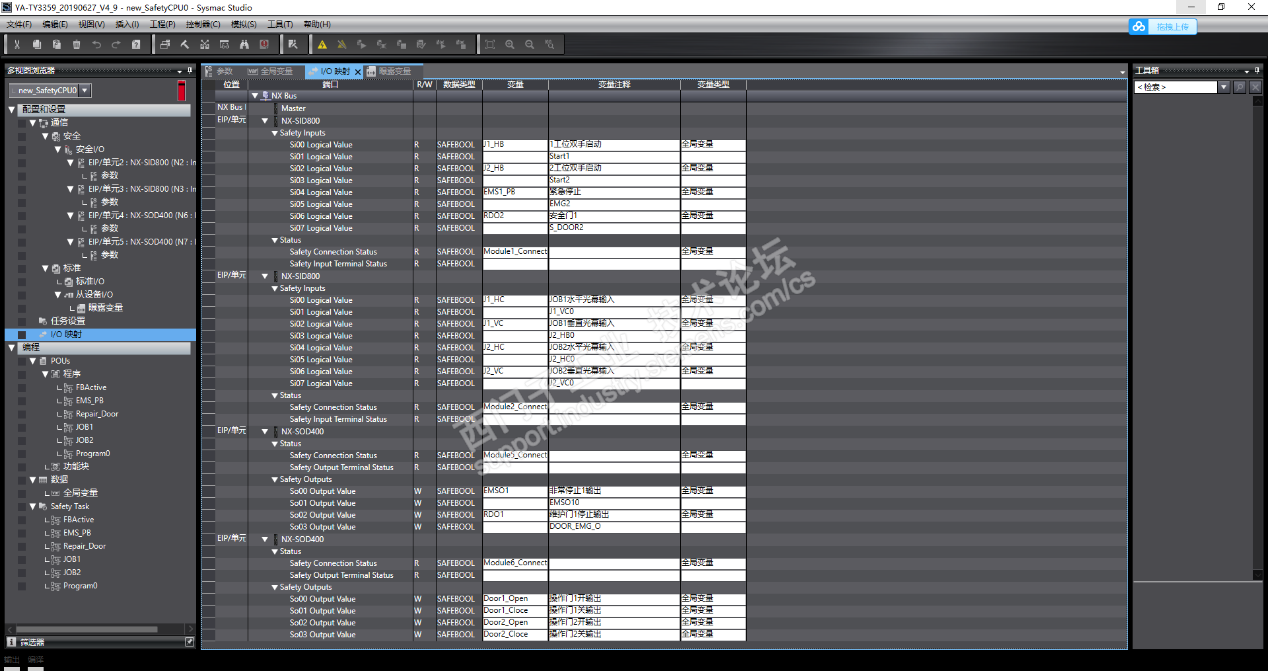Collapse the Safety Task tree node
Viewport: 1268px width, 671px height.
(x=32, y=506)
